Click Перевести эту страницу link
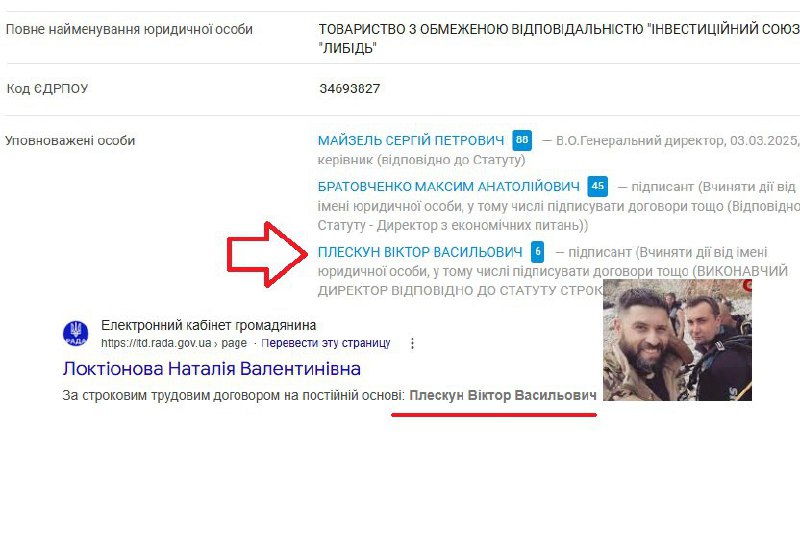 (x=326, y=343)
